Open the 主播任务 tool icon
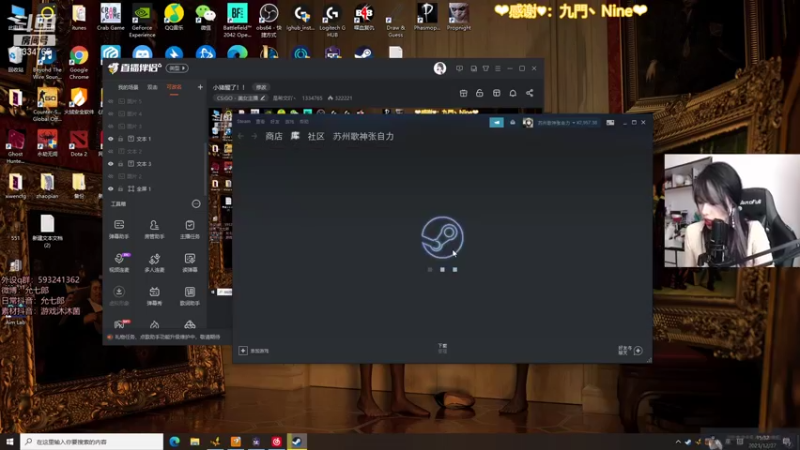This screenshot has width=800, height=450. coord(190,229)
